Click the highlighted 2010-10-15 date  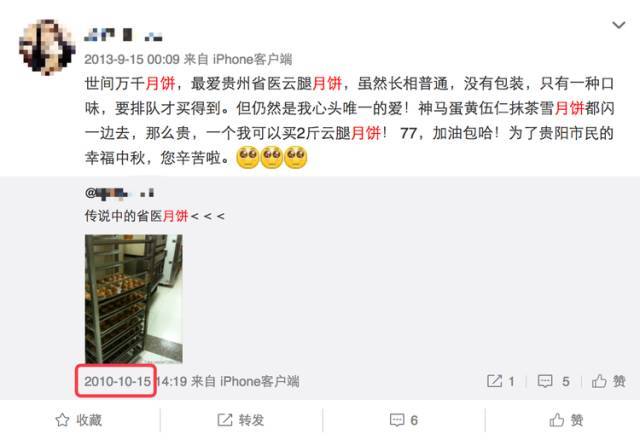click(118, 382)
